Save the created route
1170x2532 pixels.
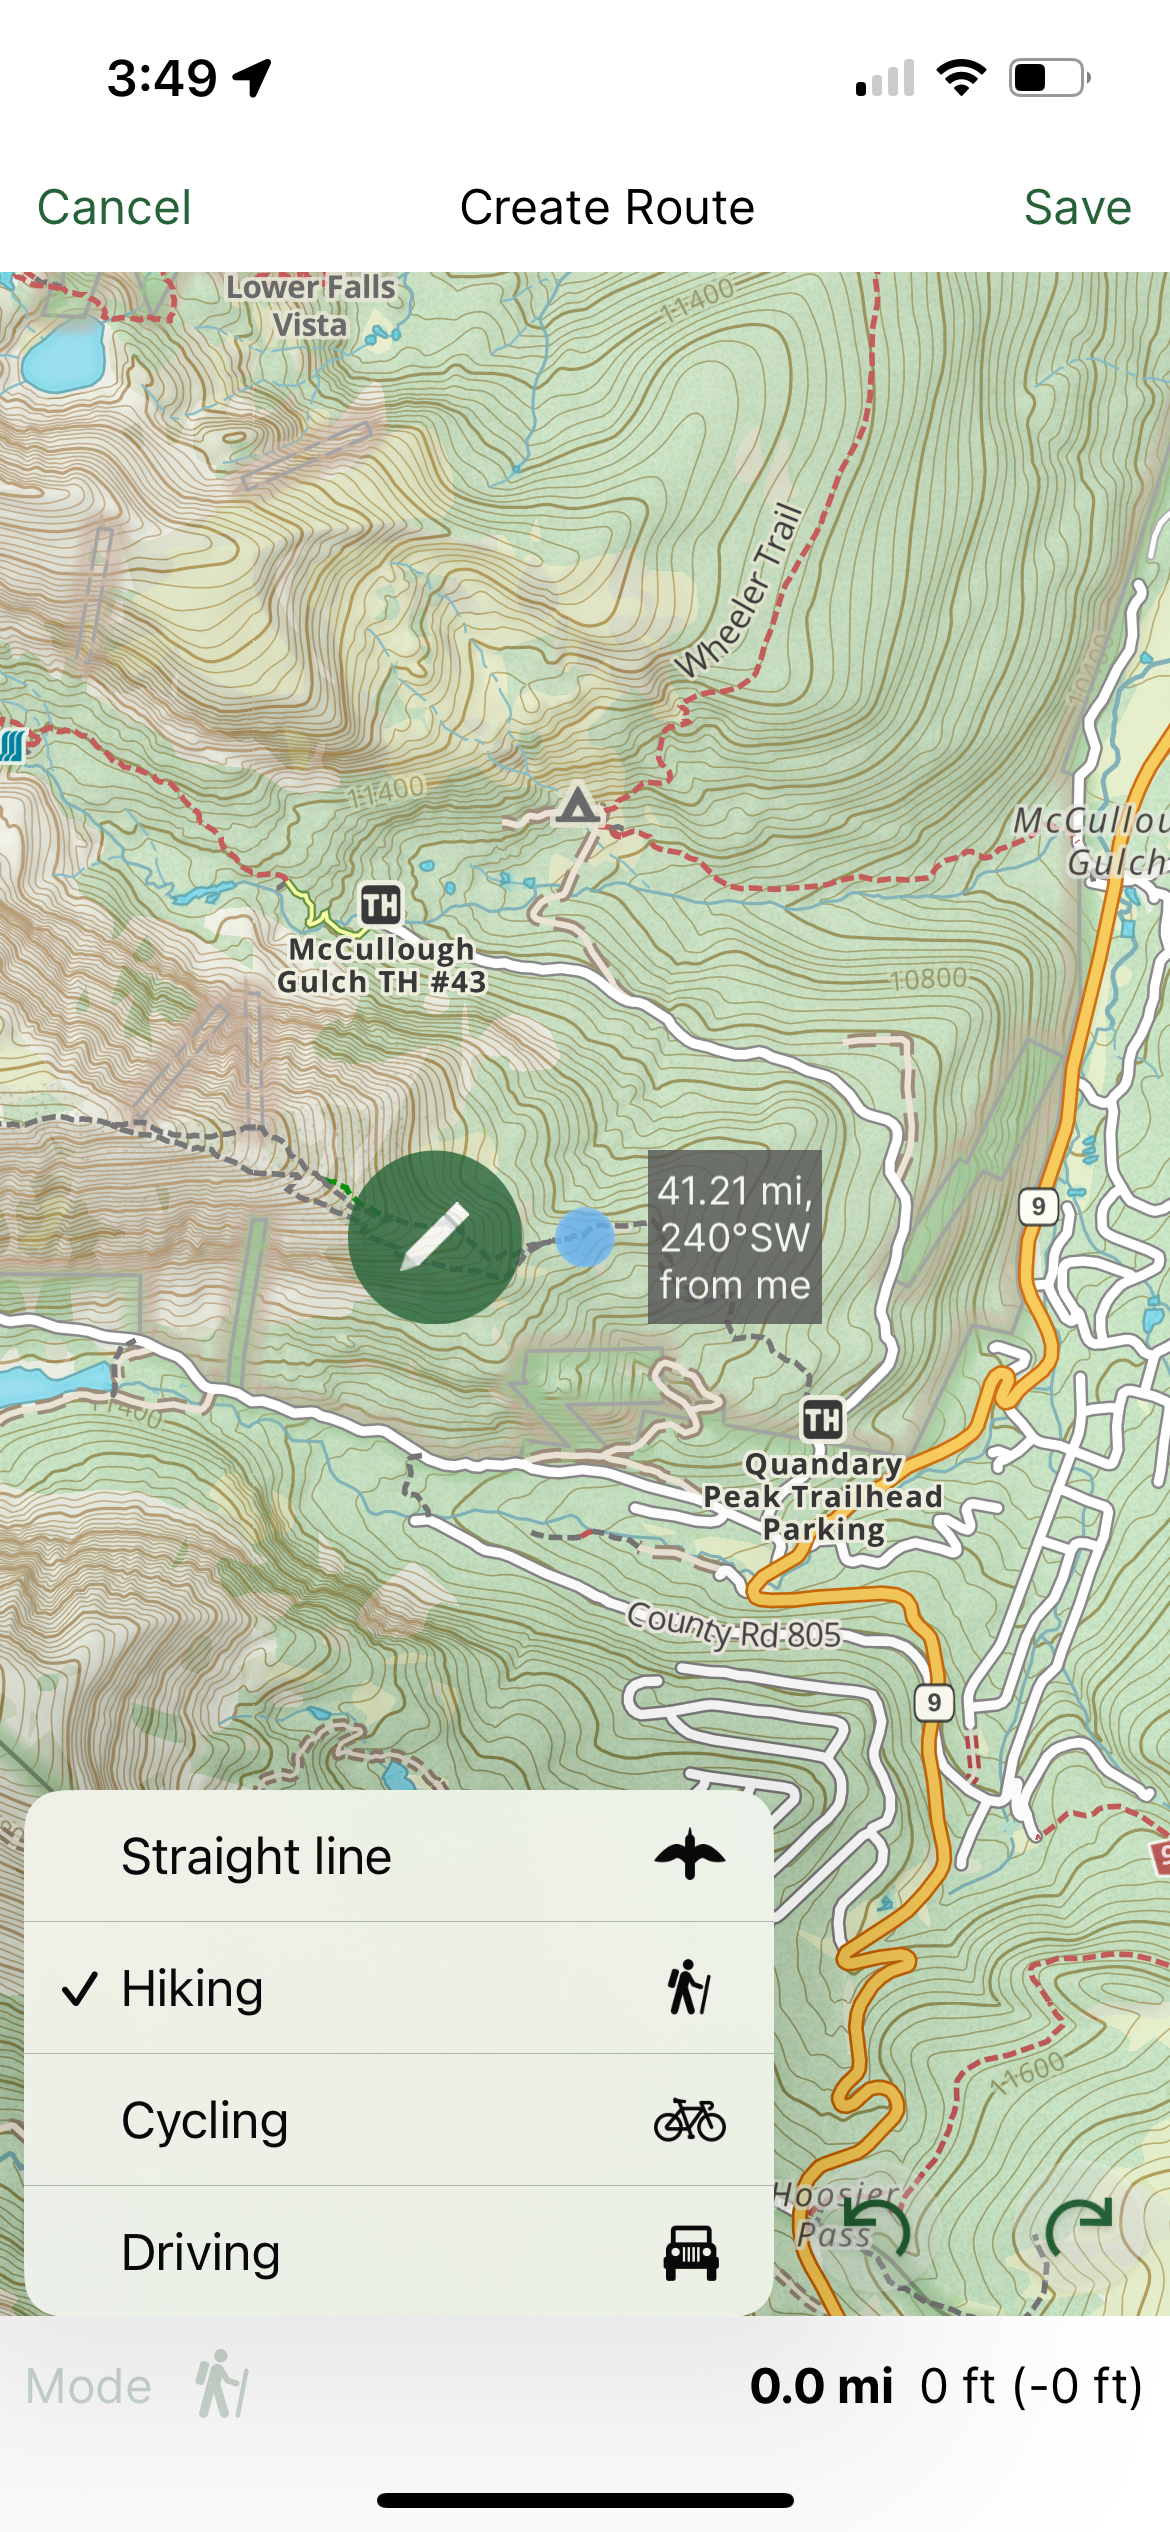[1077, 208]
